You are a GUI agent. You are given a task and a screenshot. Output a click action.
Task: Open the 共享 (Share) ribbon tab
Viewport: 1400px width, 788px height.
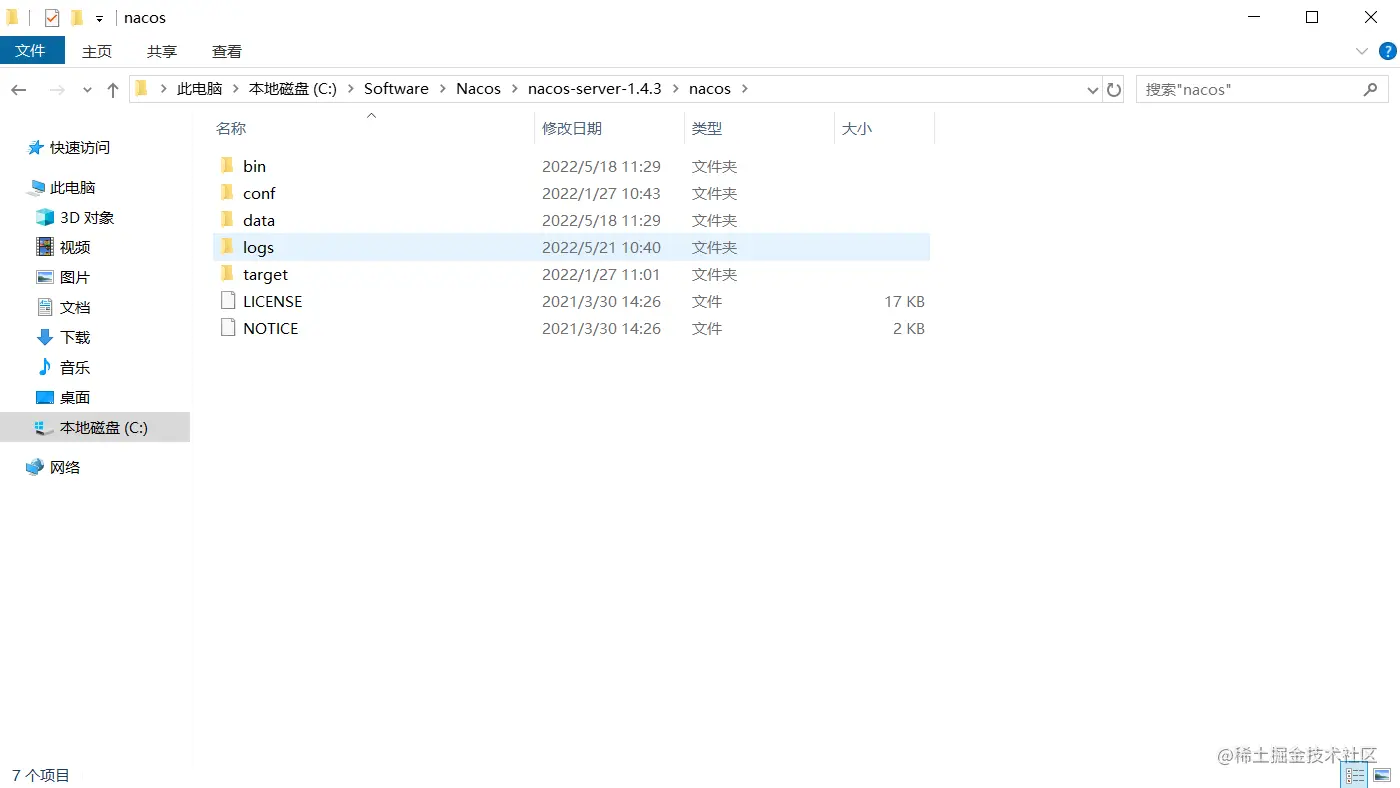[162, 51]
